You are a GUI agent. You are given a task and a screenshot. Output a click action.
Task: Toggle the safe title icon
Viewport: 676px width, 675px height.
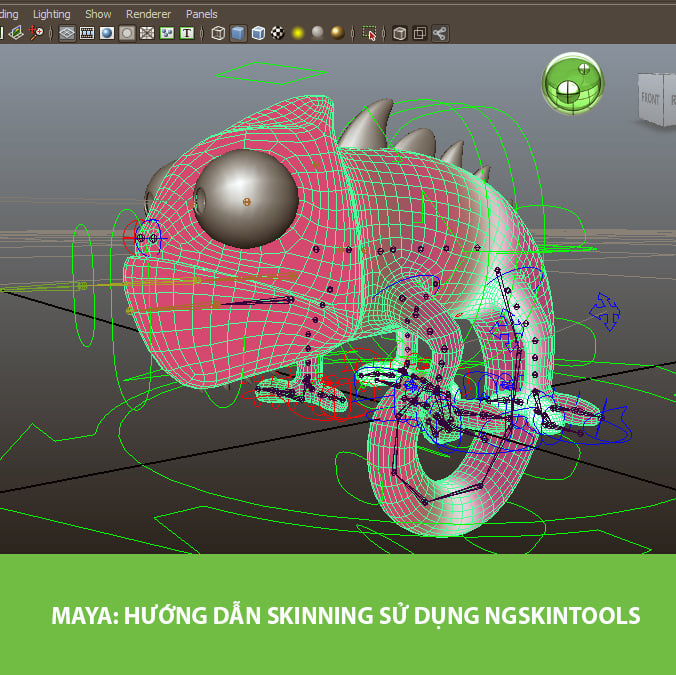click(x=187, y=33)
